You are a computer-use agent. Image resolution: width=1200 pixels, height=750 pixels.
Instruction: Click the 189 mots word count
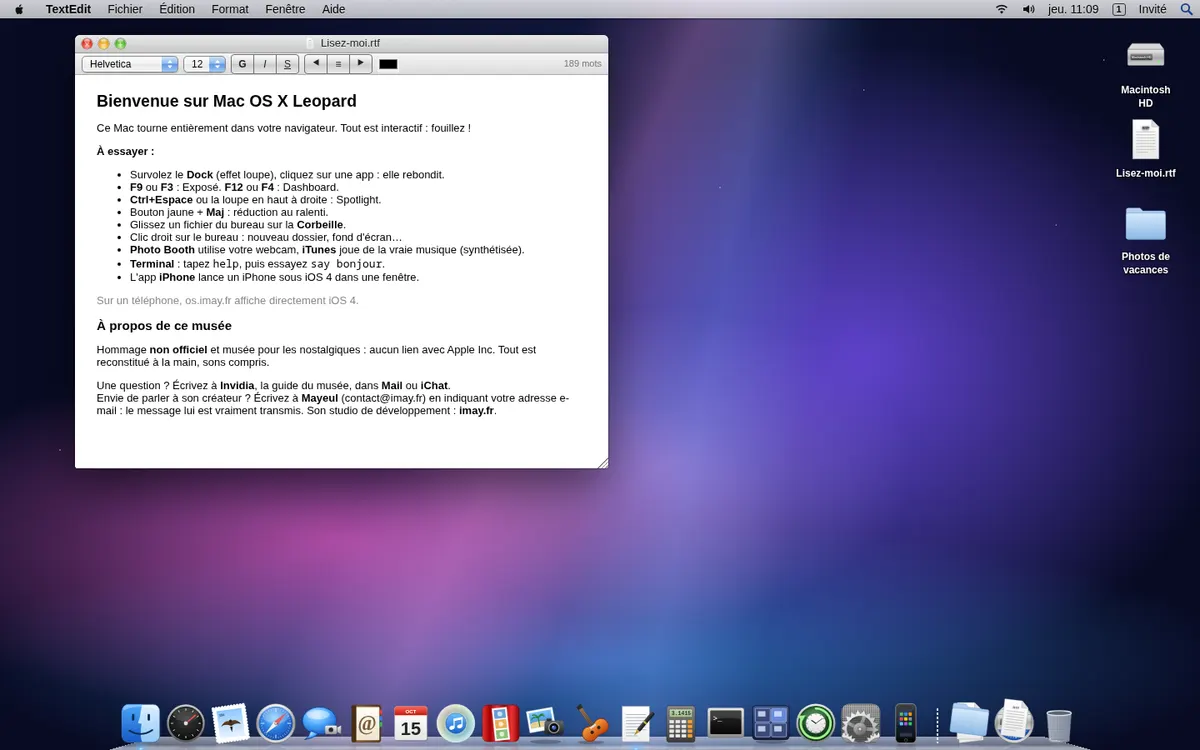tap(583, 64)
